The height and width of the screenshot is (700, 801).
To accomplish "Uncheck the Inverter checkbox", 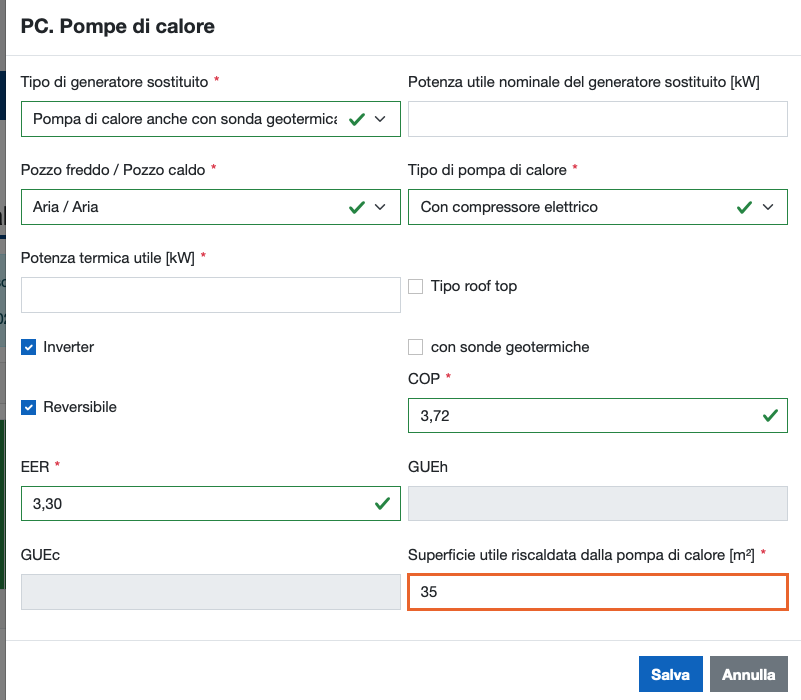I will pyautogui.click(x=29, y=347).
